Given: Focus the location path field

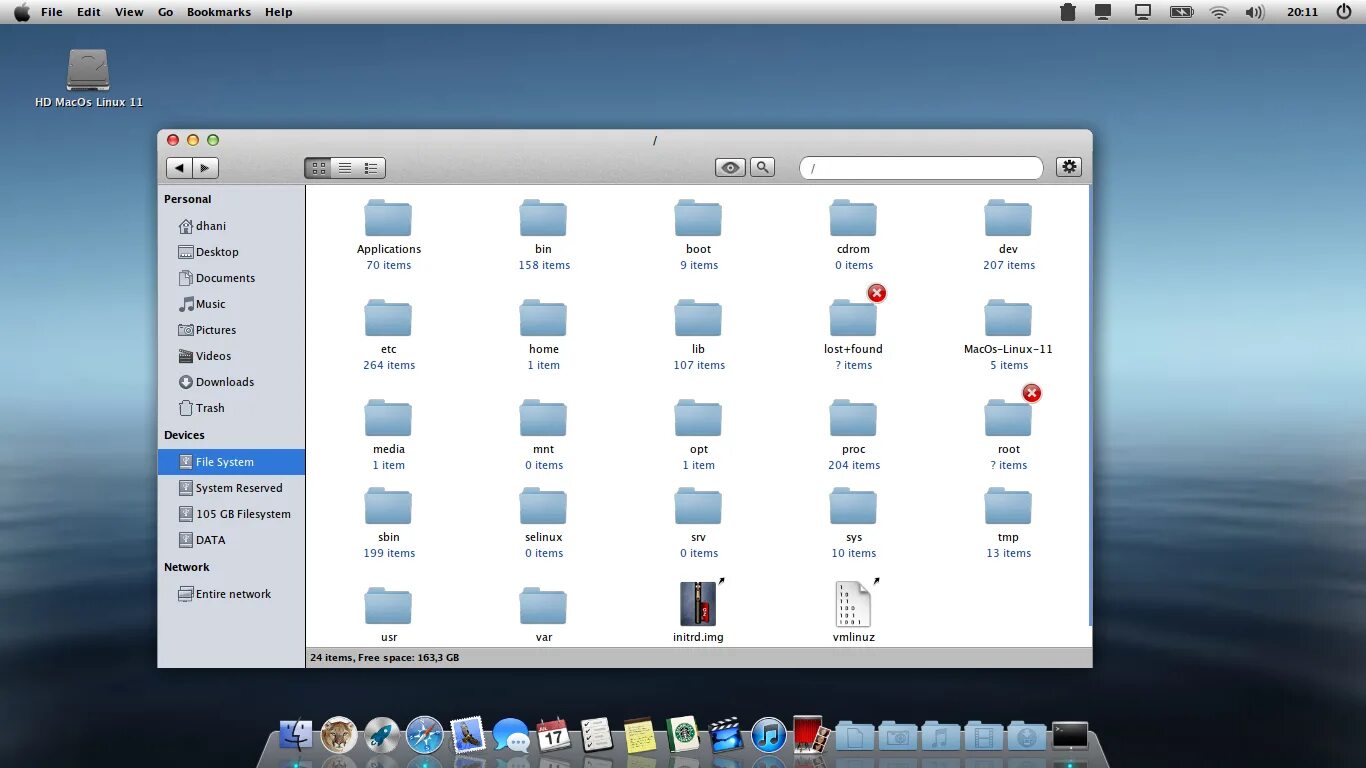Looking at the screenshot, I should tap(921, 168).
